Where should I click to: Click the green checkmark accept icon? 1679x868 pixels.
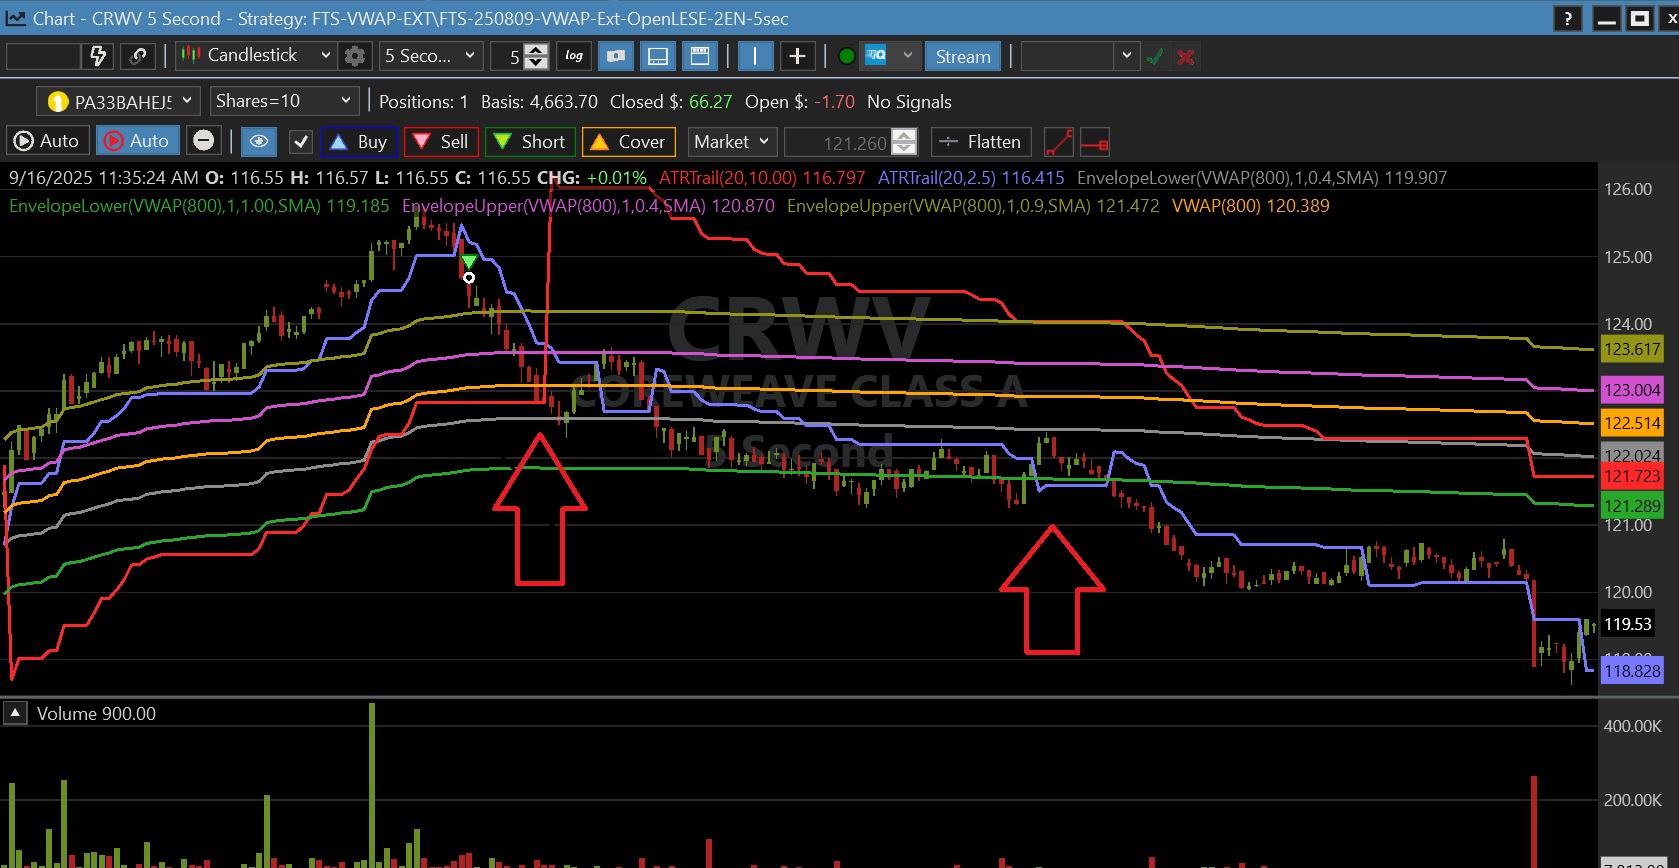(x=1155, y=57)
